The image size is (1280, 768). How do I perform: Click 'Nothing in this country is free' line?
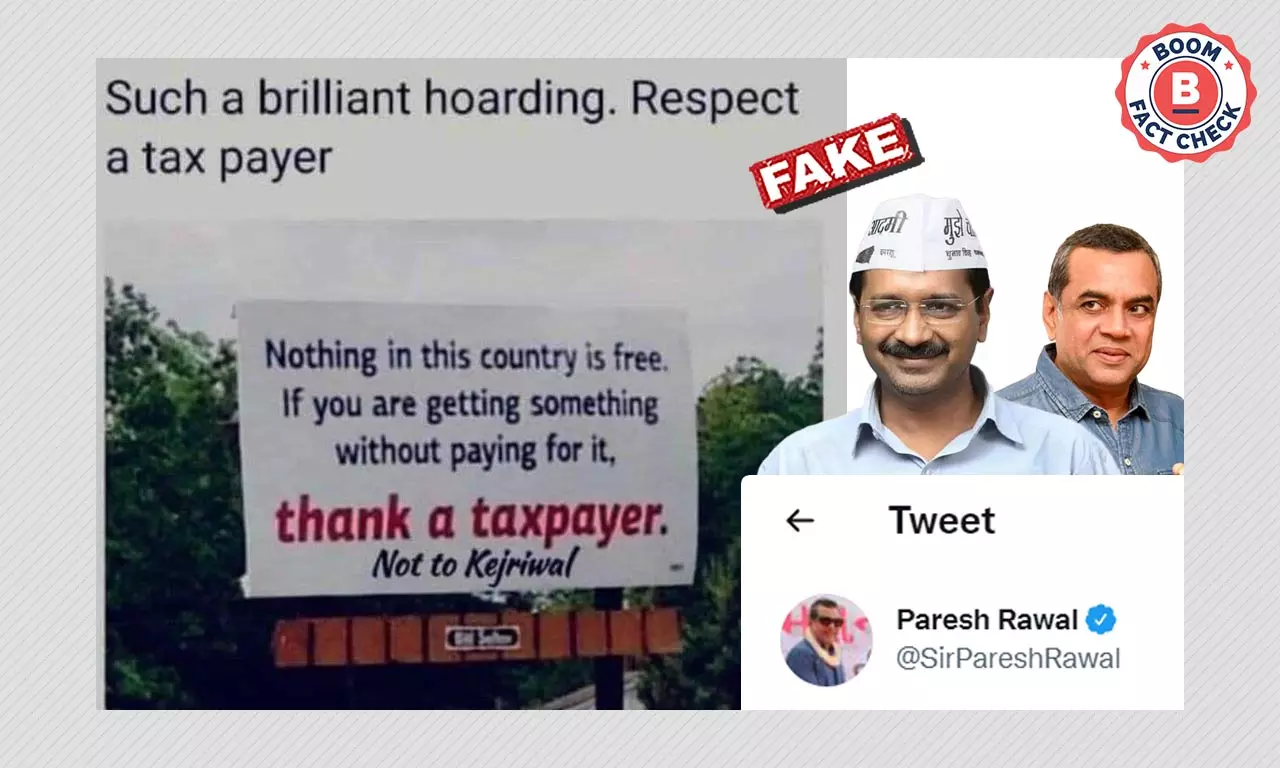point(465,357)
